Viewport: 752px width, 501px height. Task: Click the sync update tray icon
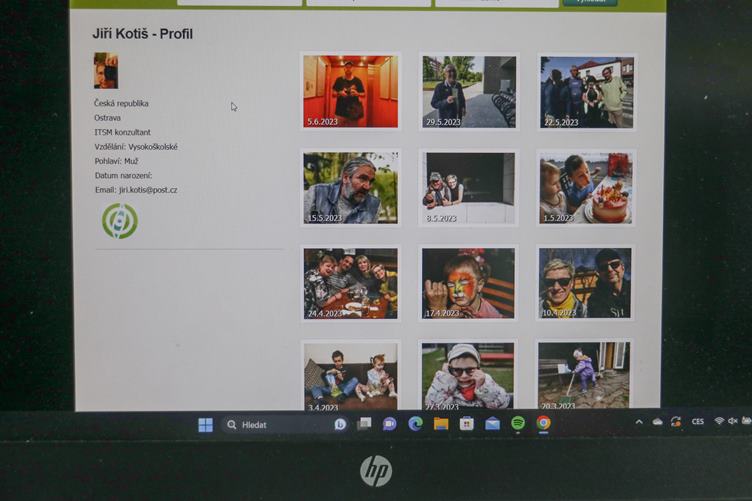[676, 421]
